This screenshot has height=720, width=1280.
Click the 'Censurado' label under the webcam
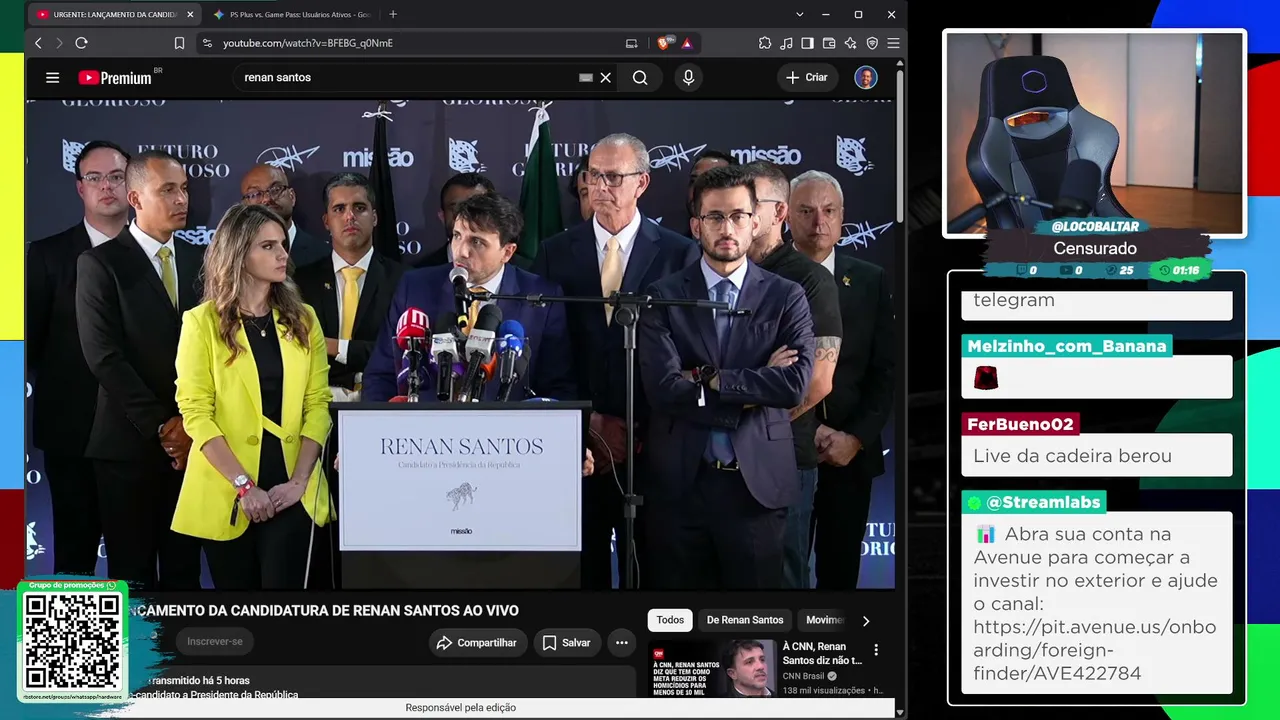tap(1095, 248)
